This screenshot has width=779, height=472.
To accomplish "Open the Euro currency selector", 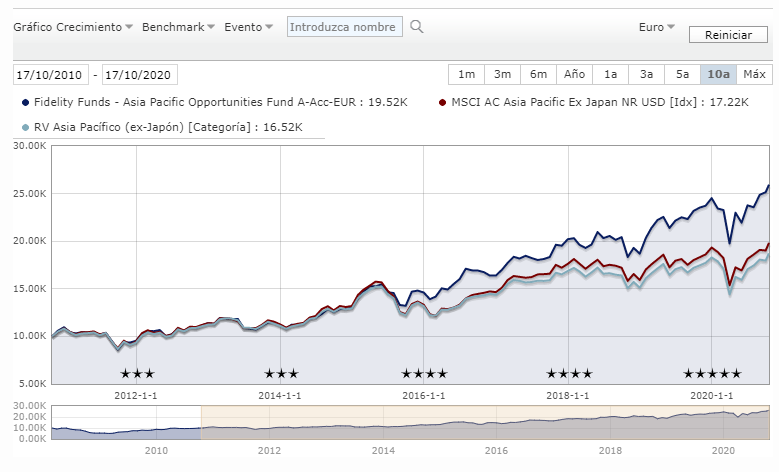I will 656,27.
